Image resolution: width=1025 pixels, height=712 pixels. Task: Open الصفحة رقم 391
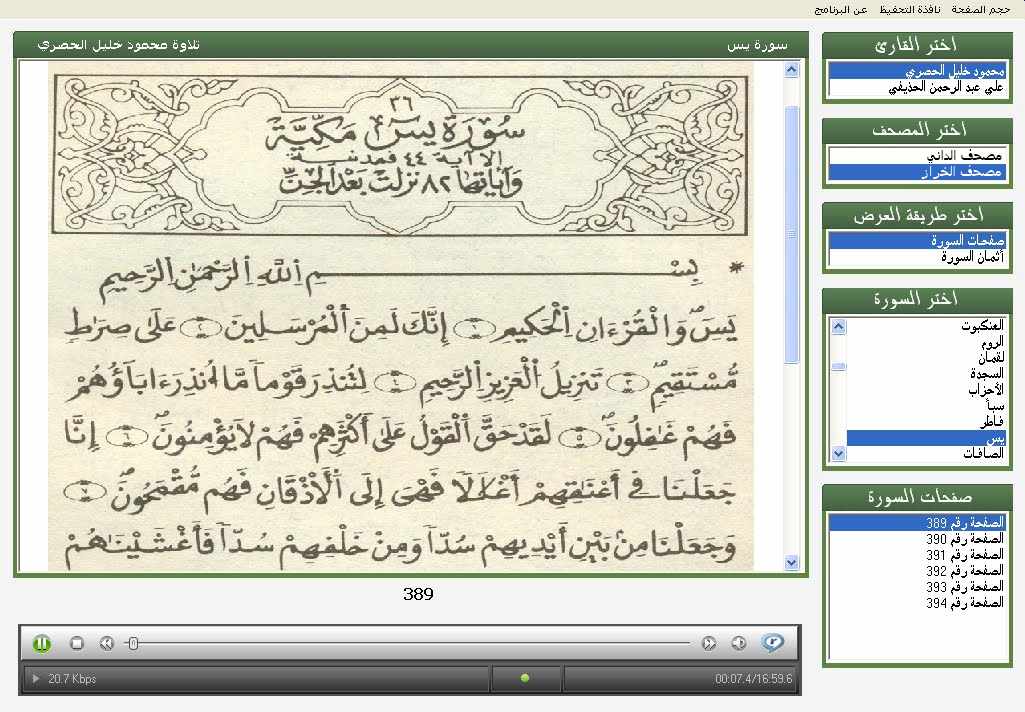[x=917, y=555]
